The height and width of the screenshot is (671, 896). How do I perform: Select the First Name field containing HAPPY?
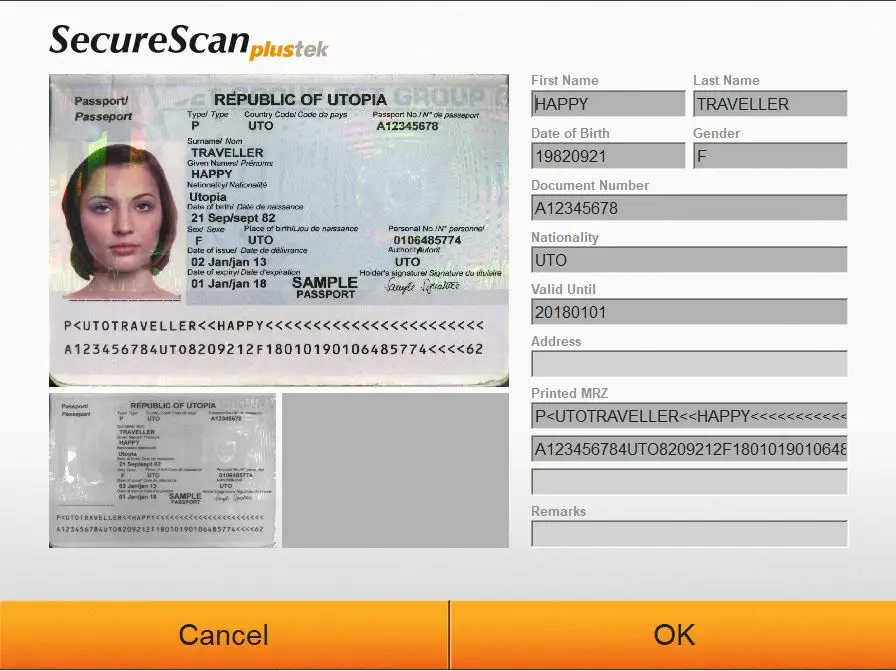pyautogui.click(x=608, y=103)
